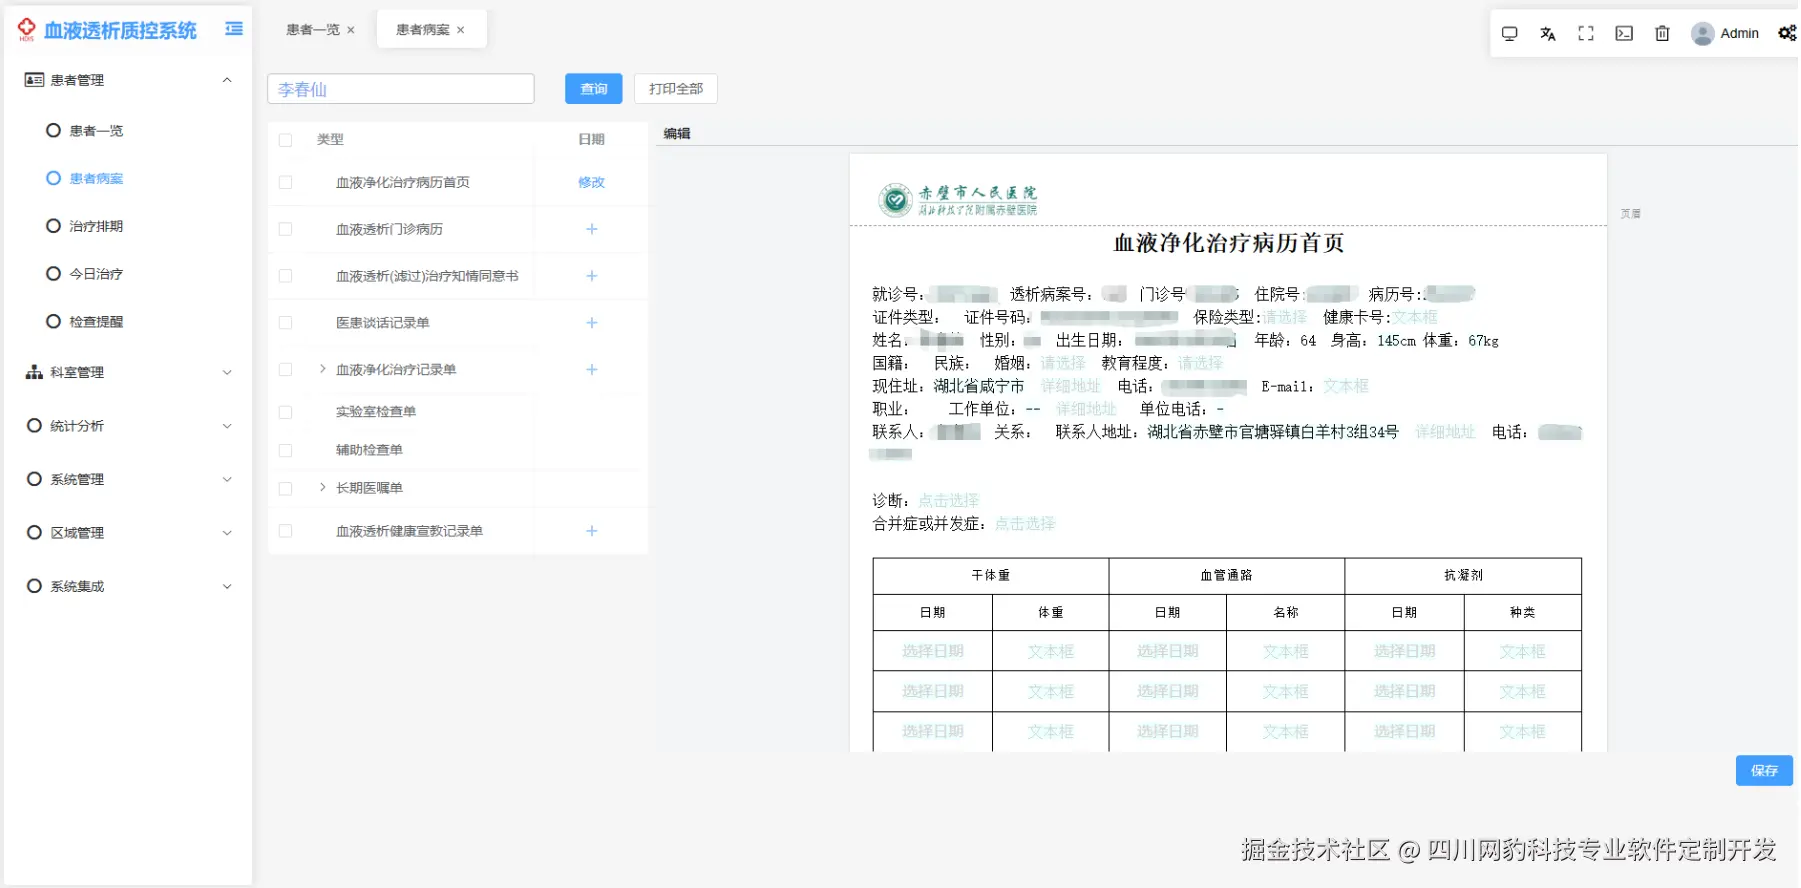Open the Admin user avatar
Image resolution: width=1801 pixels, height=888 pixels.
pos(1702,34)
